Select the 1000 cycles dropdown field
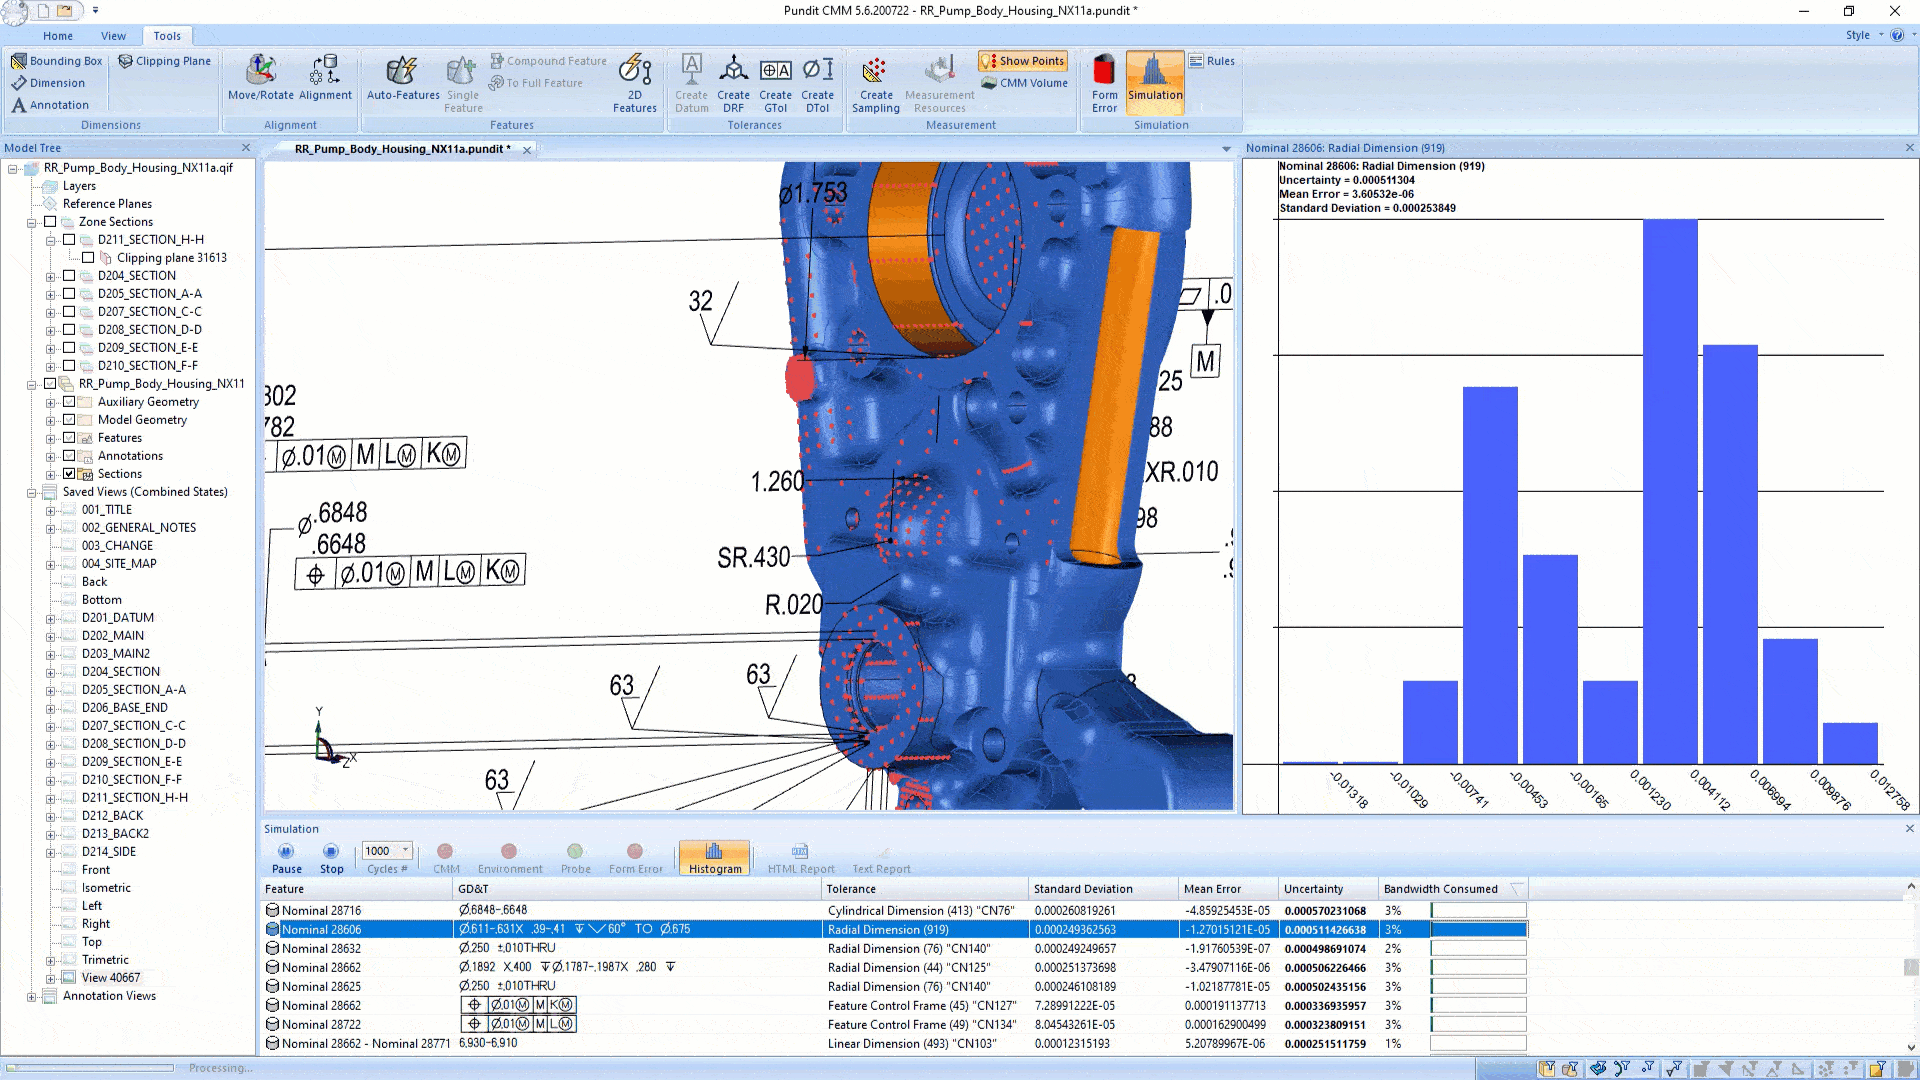 click(x=384, y=851)
